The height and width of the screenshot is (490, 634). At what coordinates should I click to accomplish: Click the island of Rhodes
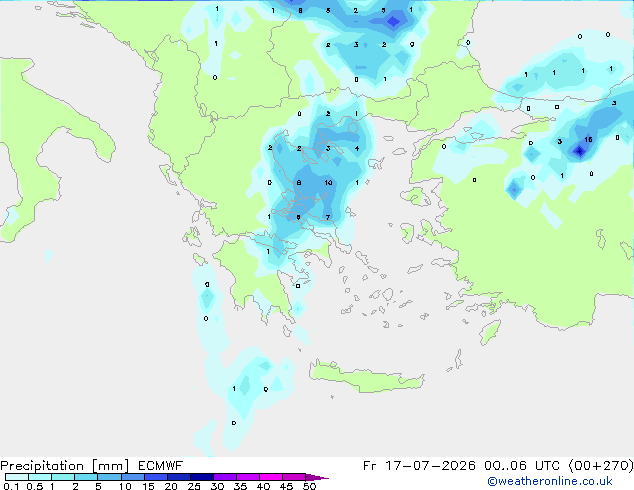pyautogui.click(x=490, y=332)
